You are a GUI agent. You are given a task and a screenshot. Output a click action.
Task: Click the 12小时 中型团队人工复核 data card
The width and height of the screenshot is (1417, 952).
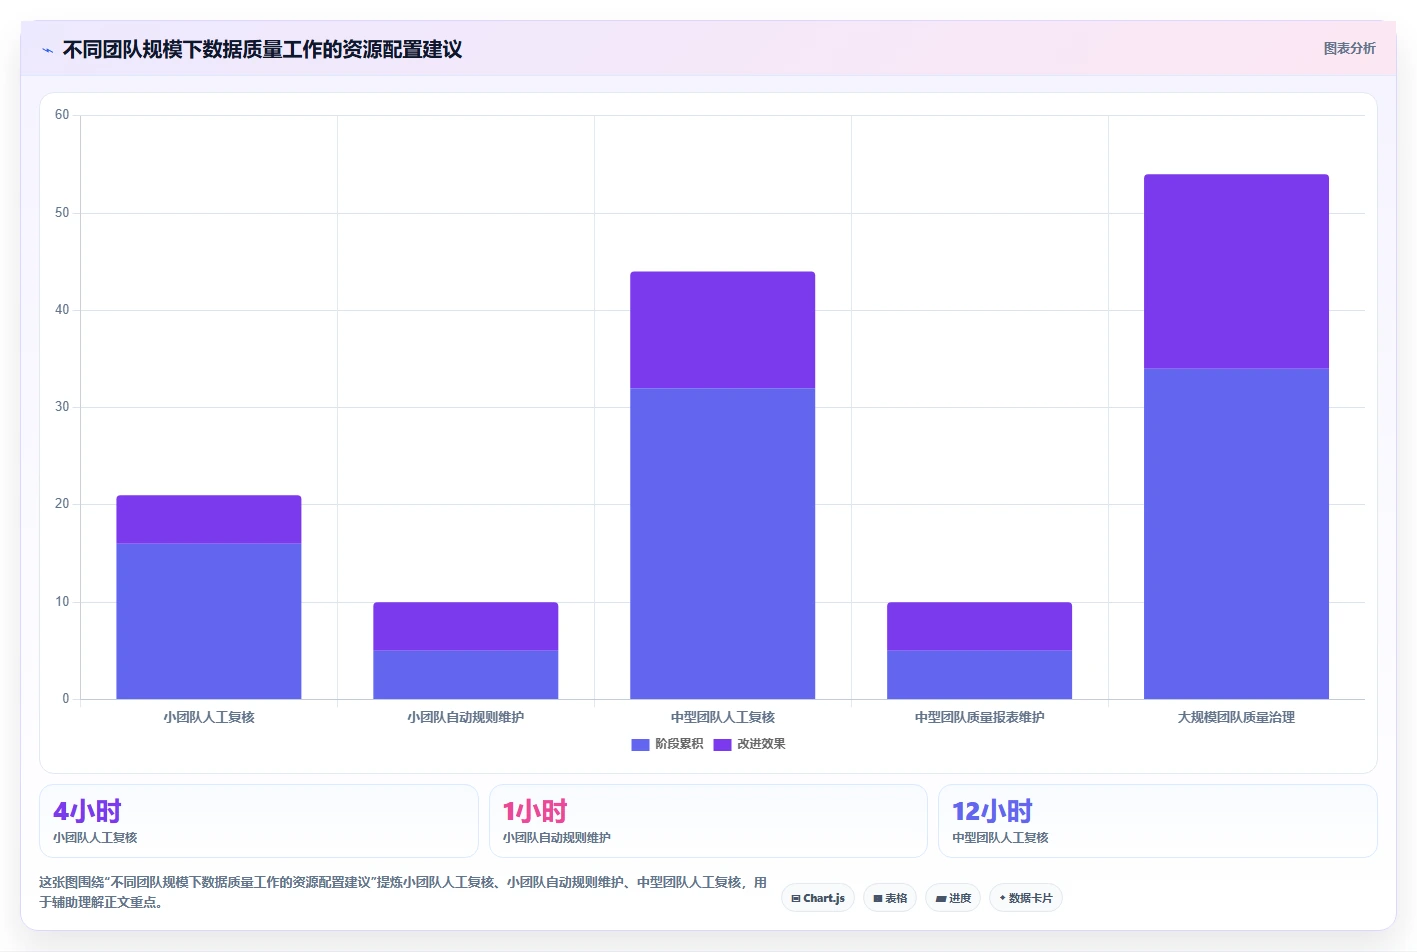(1158, 821)
